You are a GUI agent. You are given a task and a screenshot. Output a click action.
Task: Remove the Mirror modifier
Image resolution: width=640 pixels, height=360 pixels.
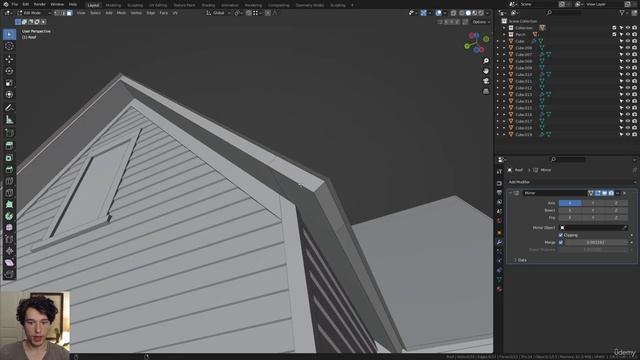tap(624, 193)
